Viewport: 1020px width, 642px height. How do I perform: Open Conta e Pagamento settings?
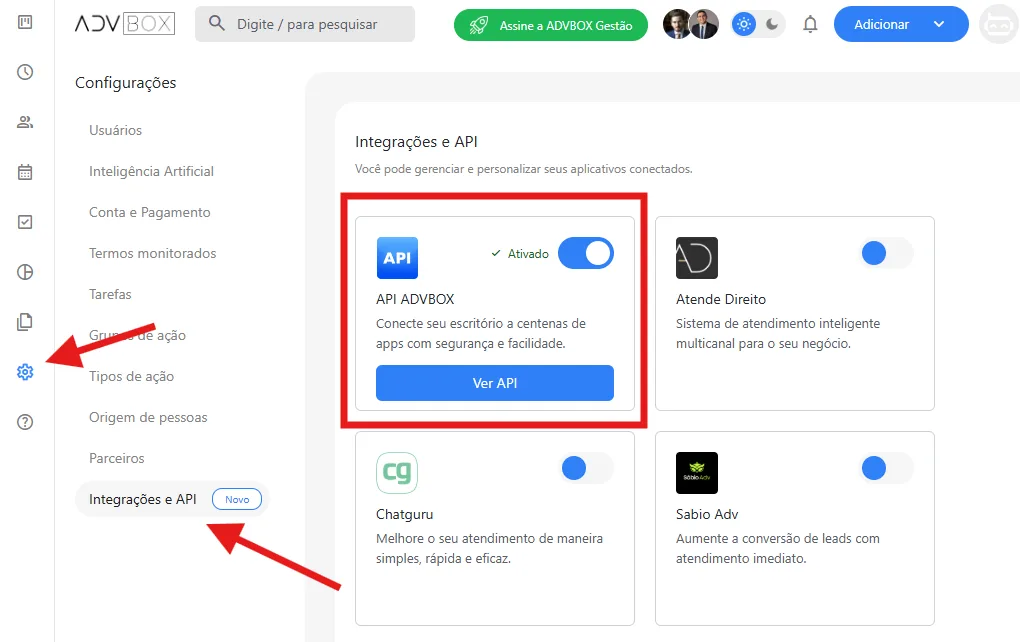(150, 212)
